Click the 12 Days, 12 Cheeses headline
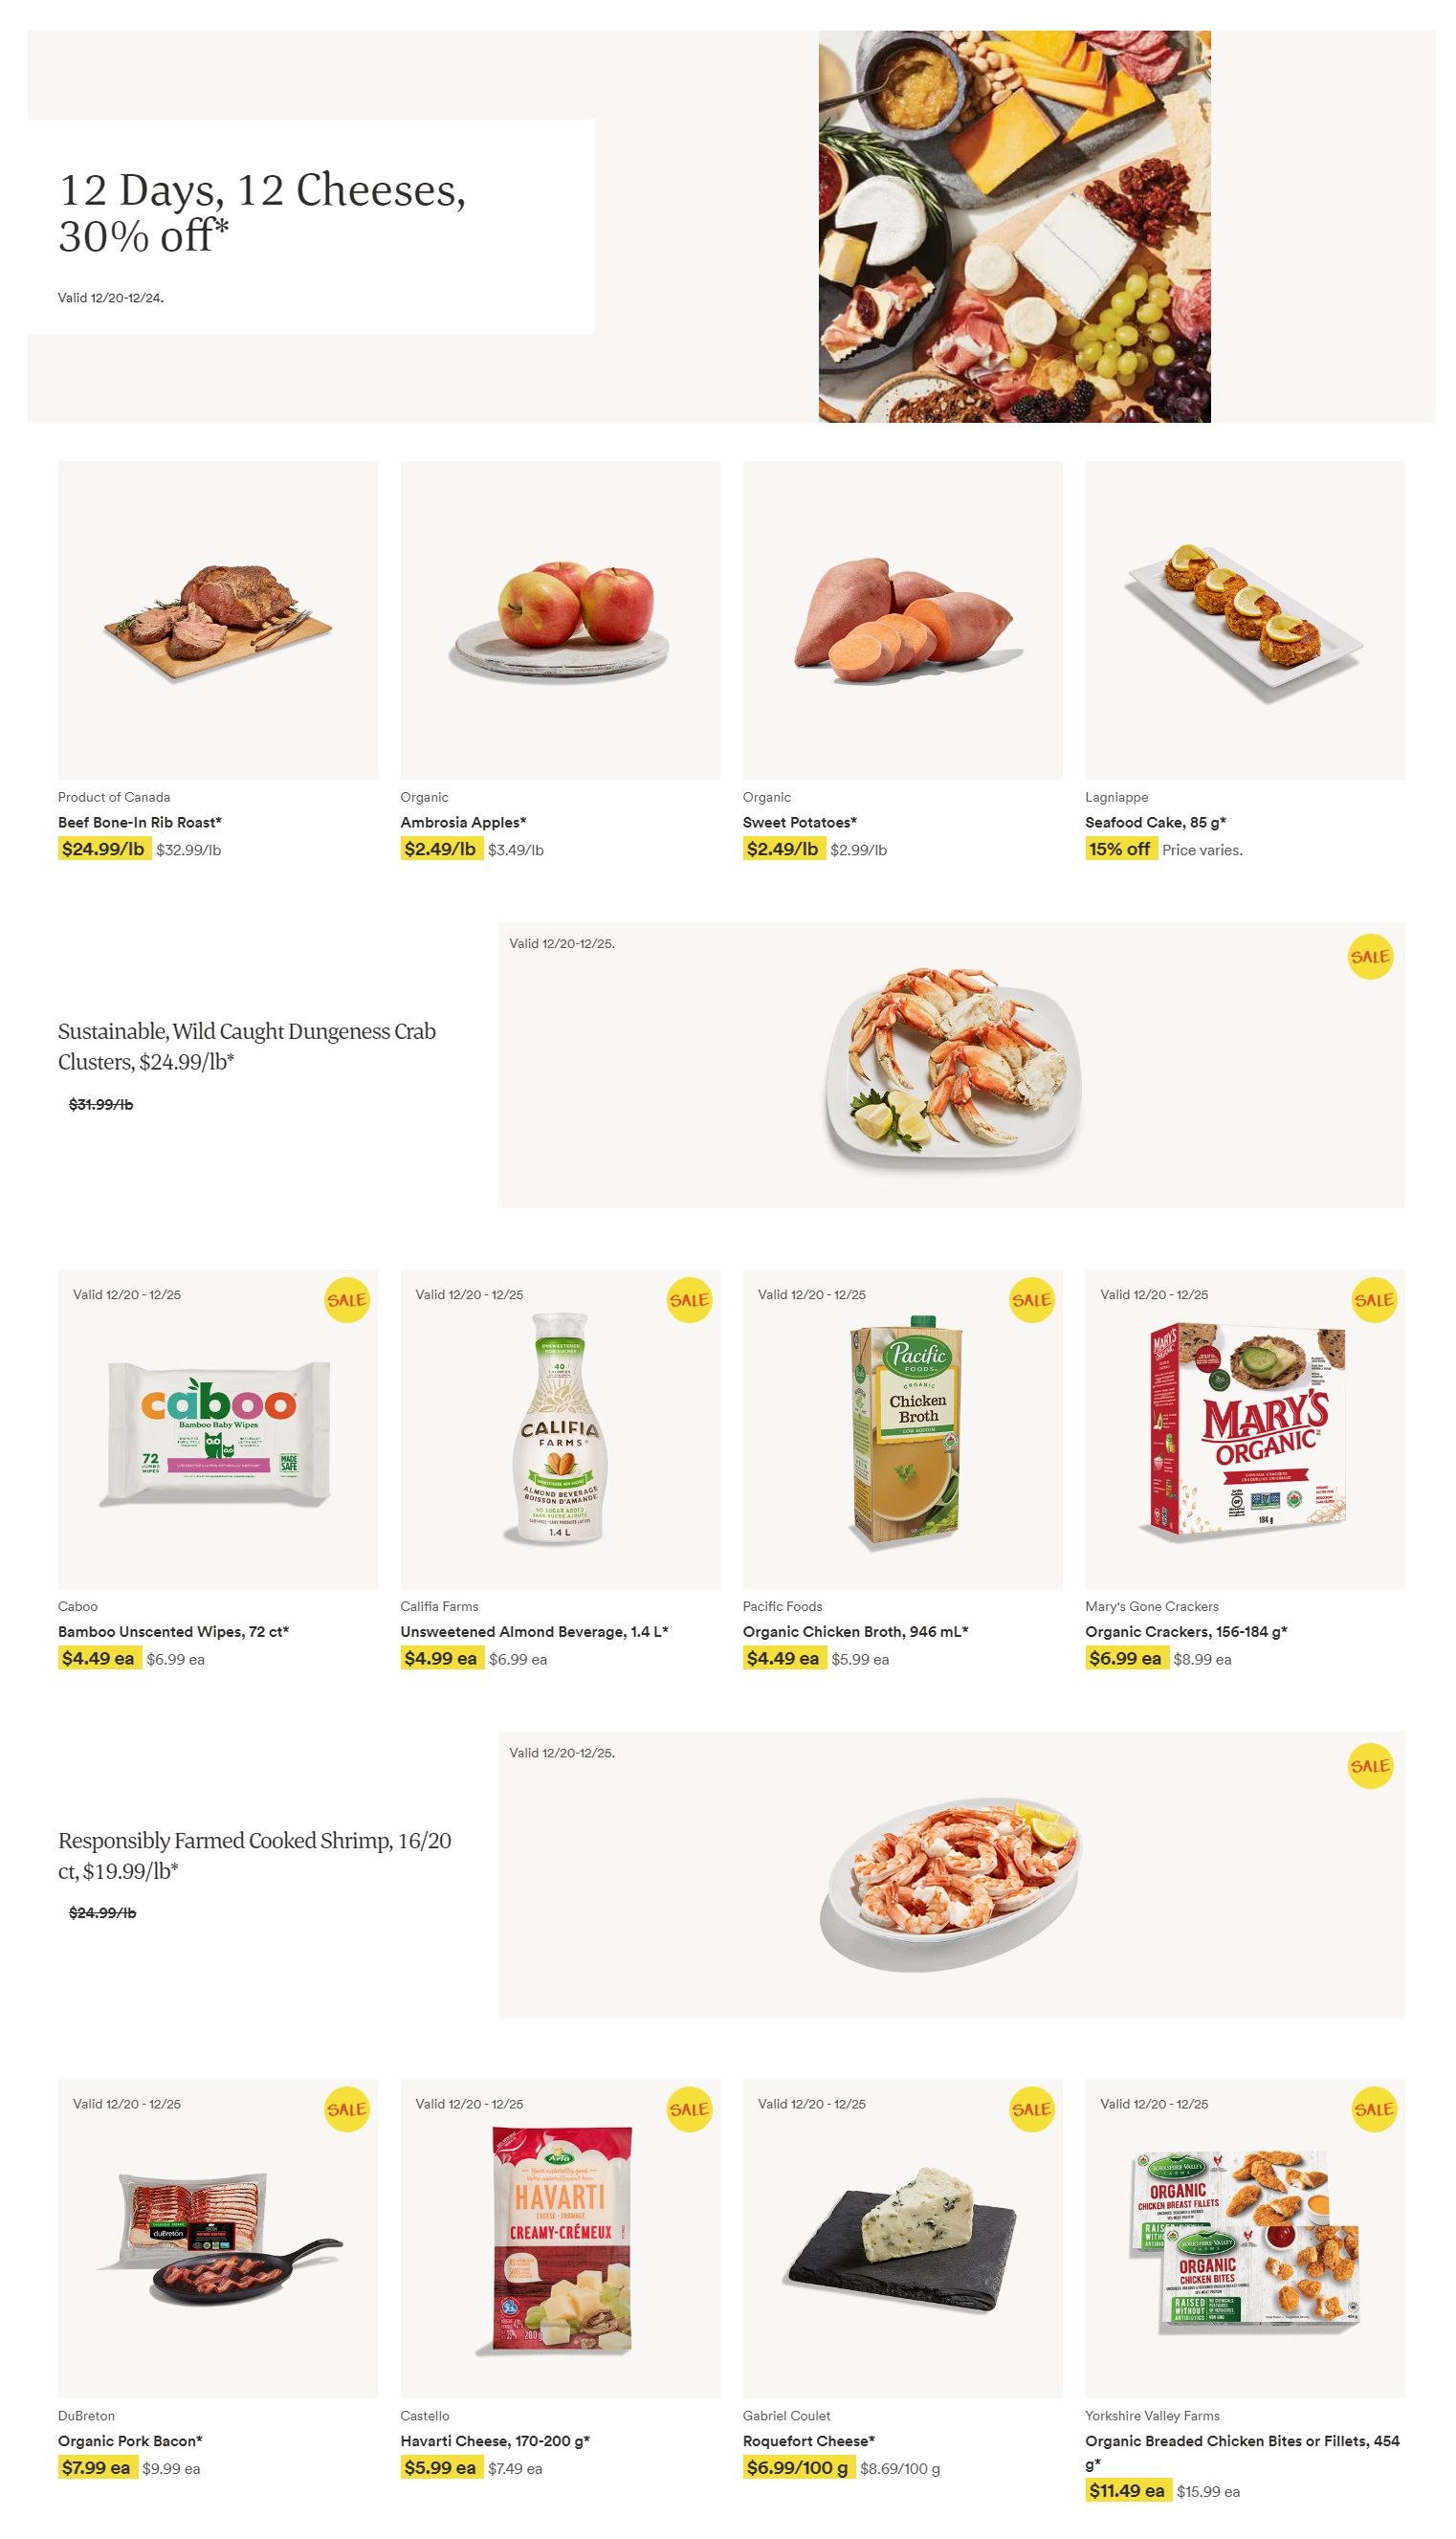The image size is (1456, 2539). coord(262,212)
